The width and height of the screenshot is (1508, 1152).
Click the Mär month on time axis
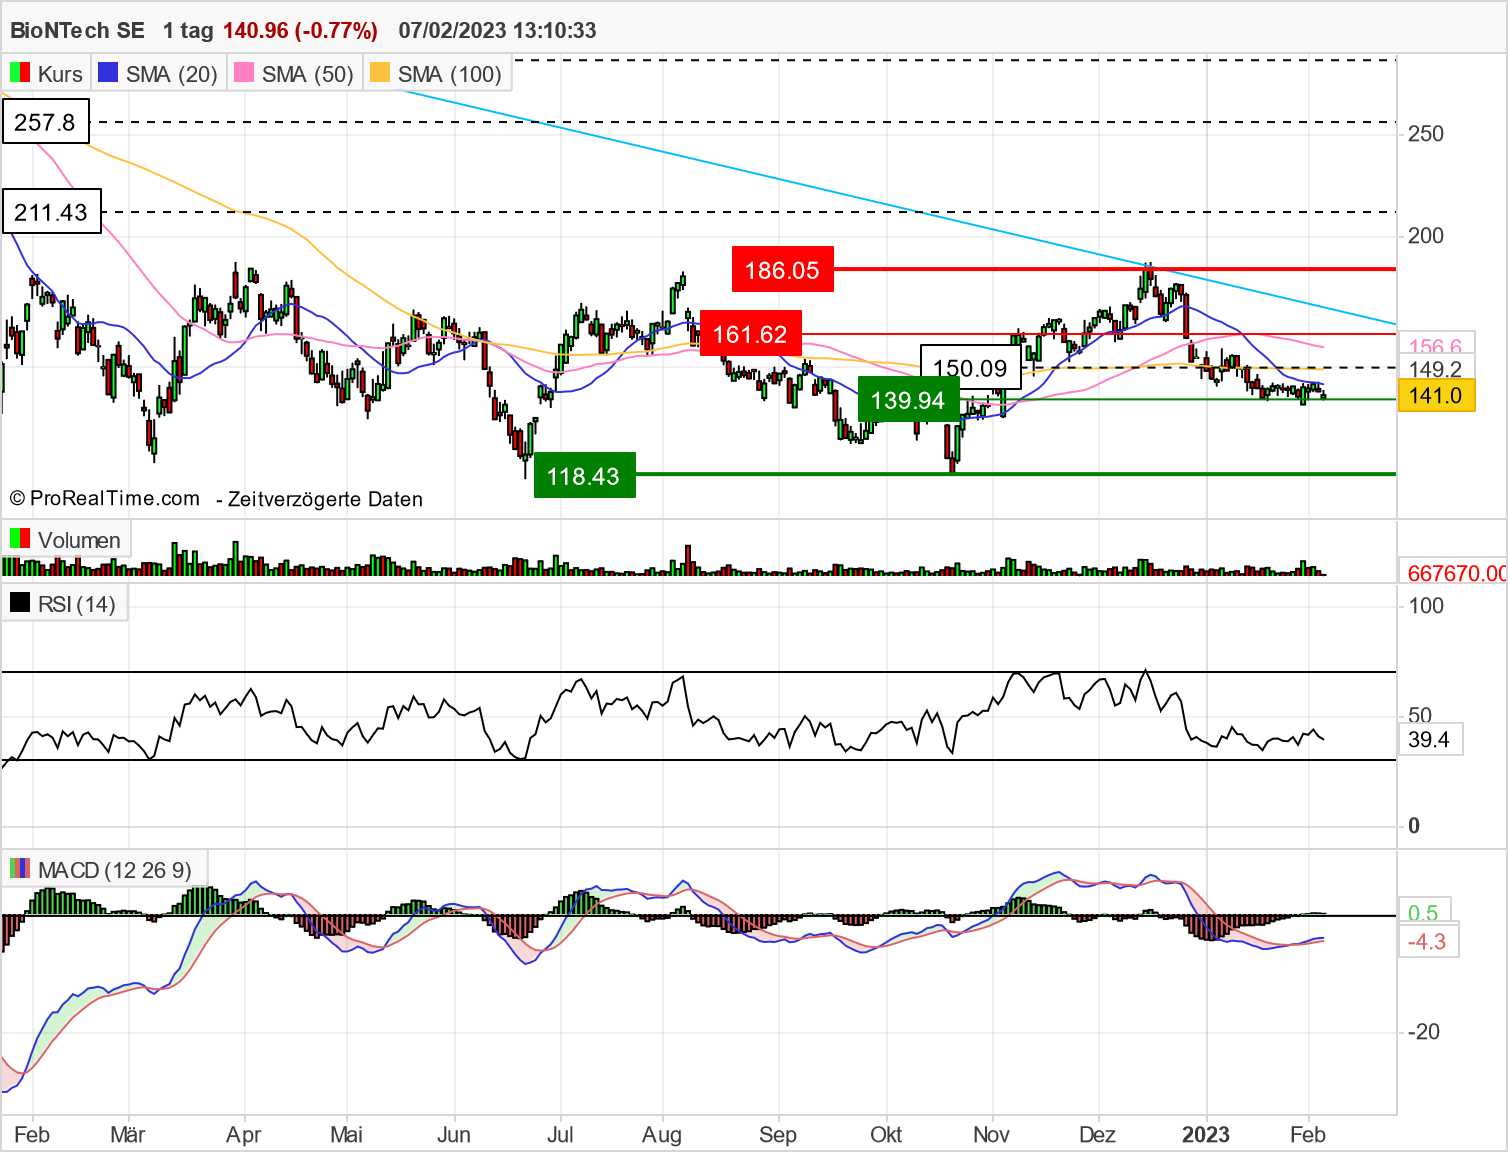click(x=128, y=1134)
